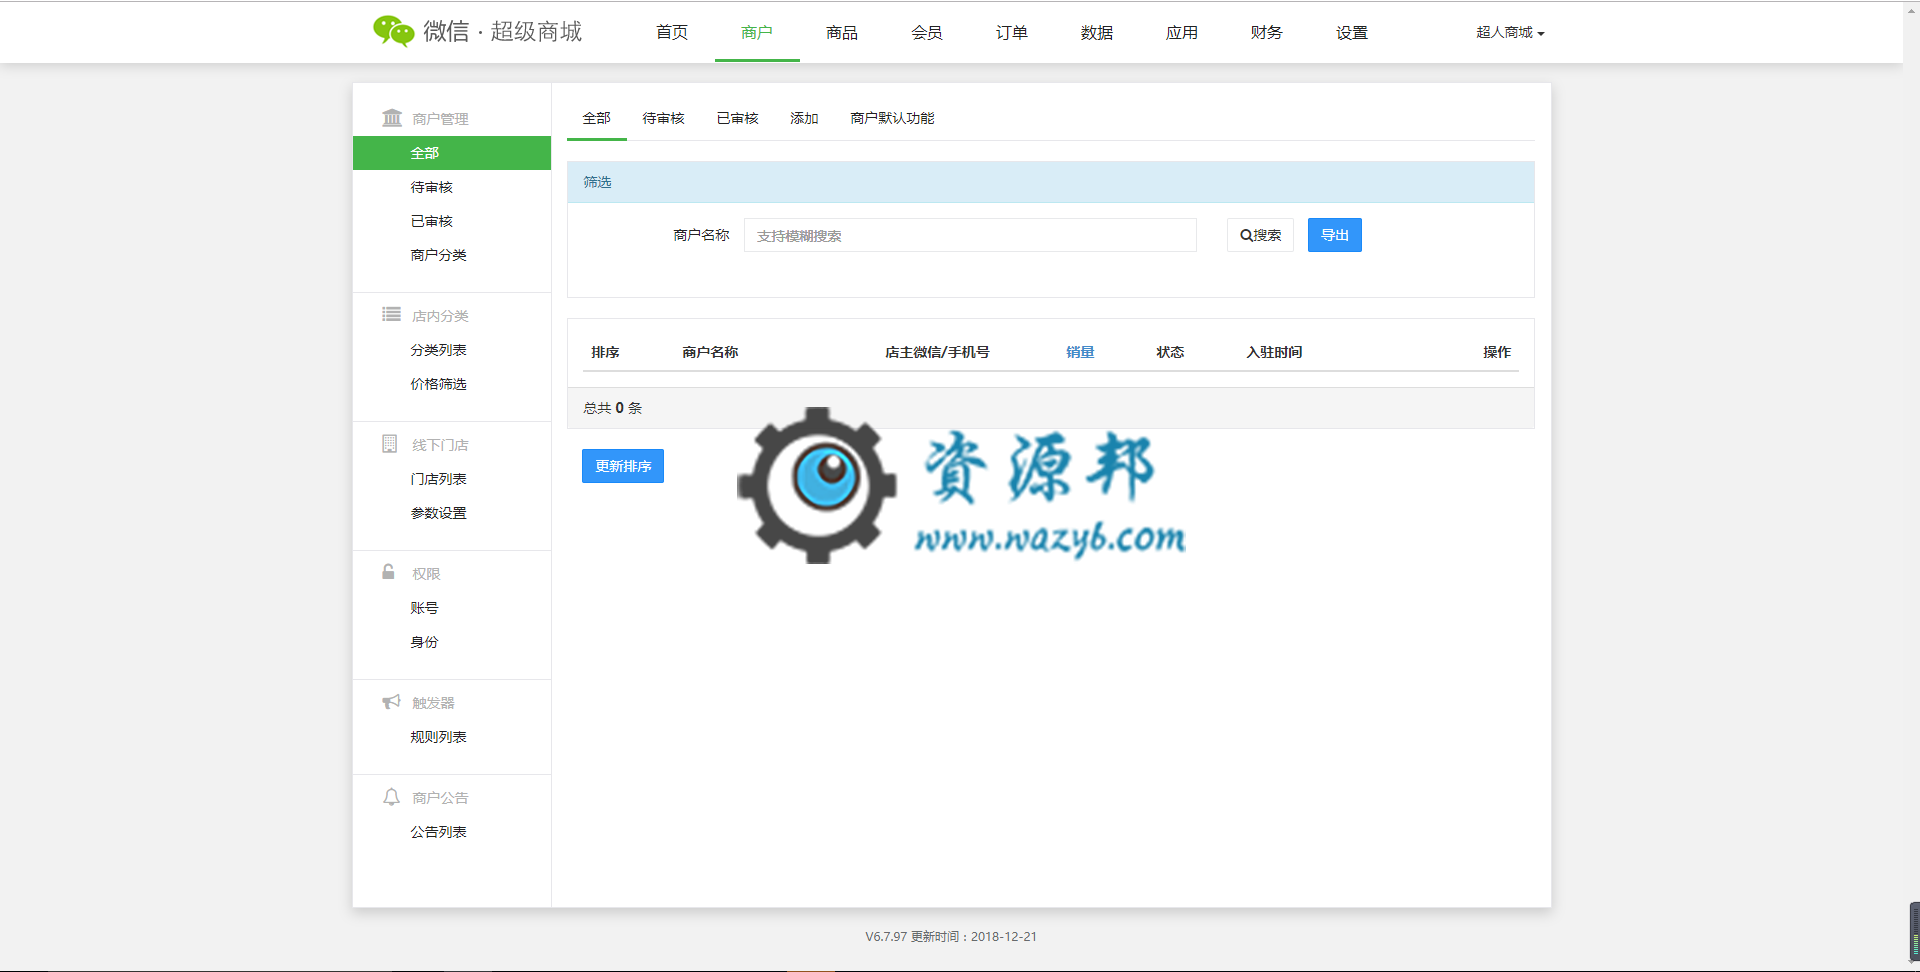Click the 触发器 megaphone icon
The height and width of the screenshot is (972, 1920).
click(391, 702)
